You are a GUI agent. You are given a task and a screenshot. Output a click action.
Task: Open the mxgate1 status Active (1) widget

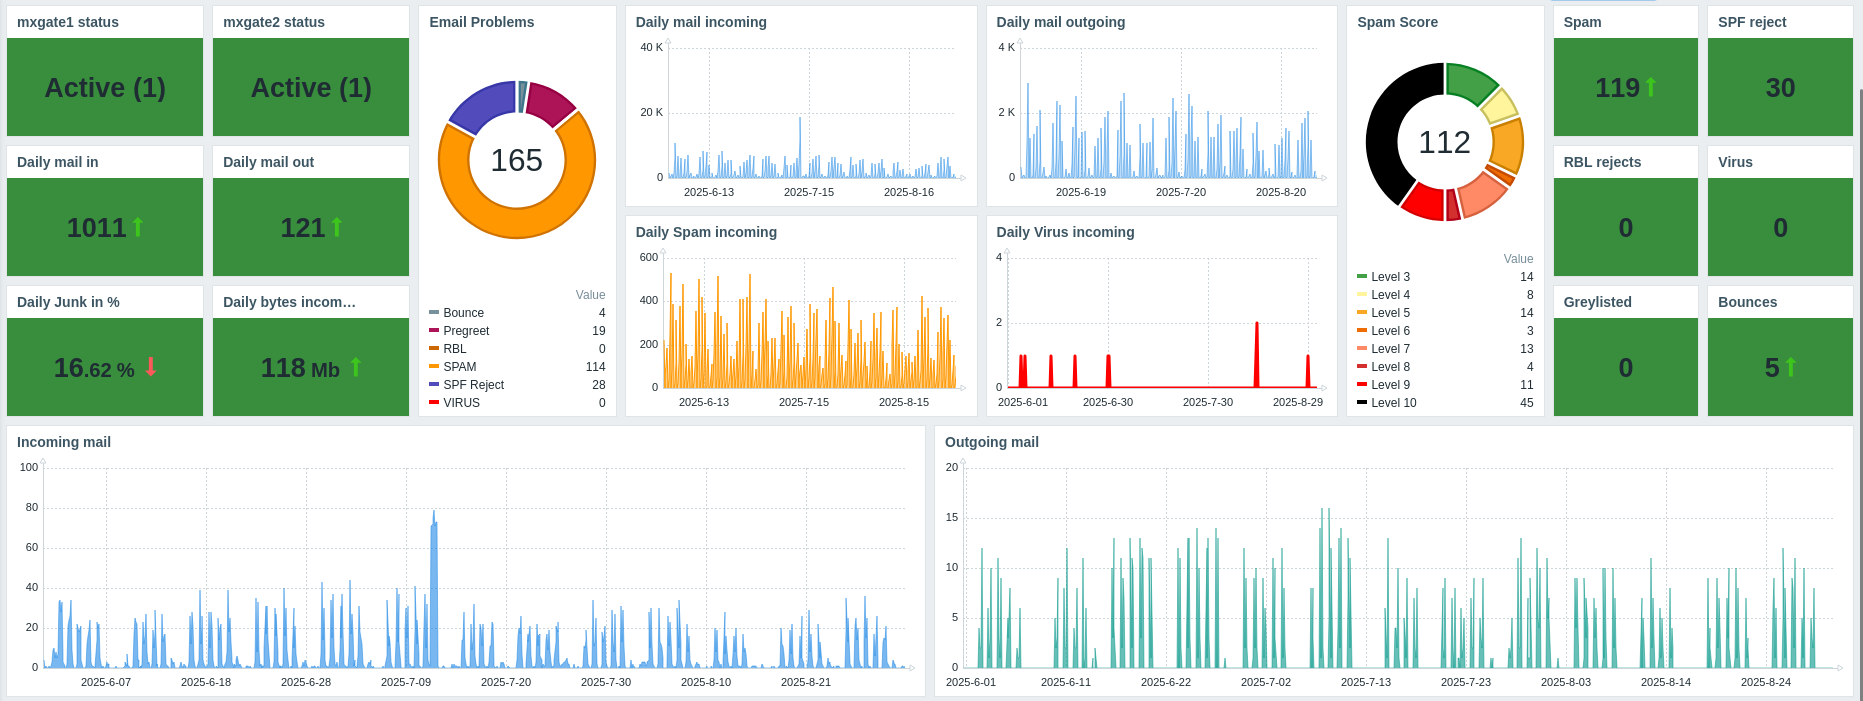click(105, 88)
